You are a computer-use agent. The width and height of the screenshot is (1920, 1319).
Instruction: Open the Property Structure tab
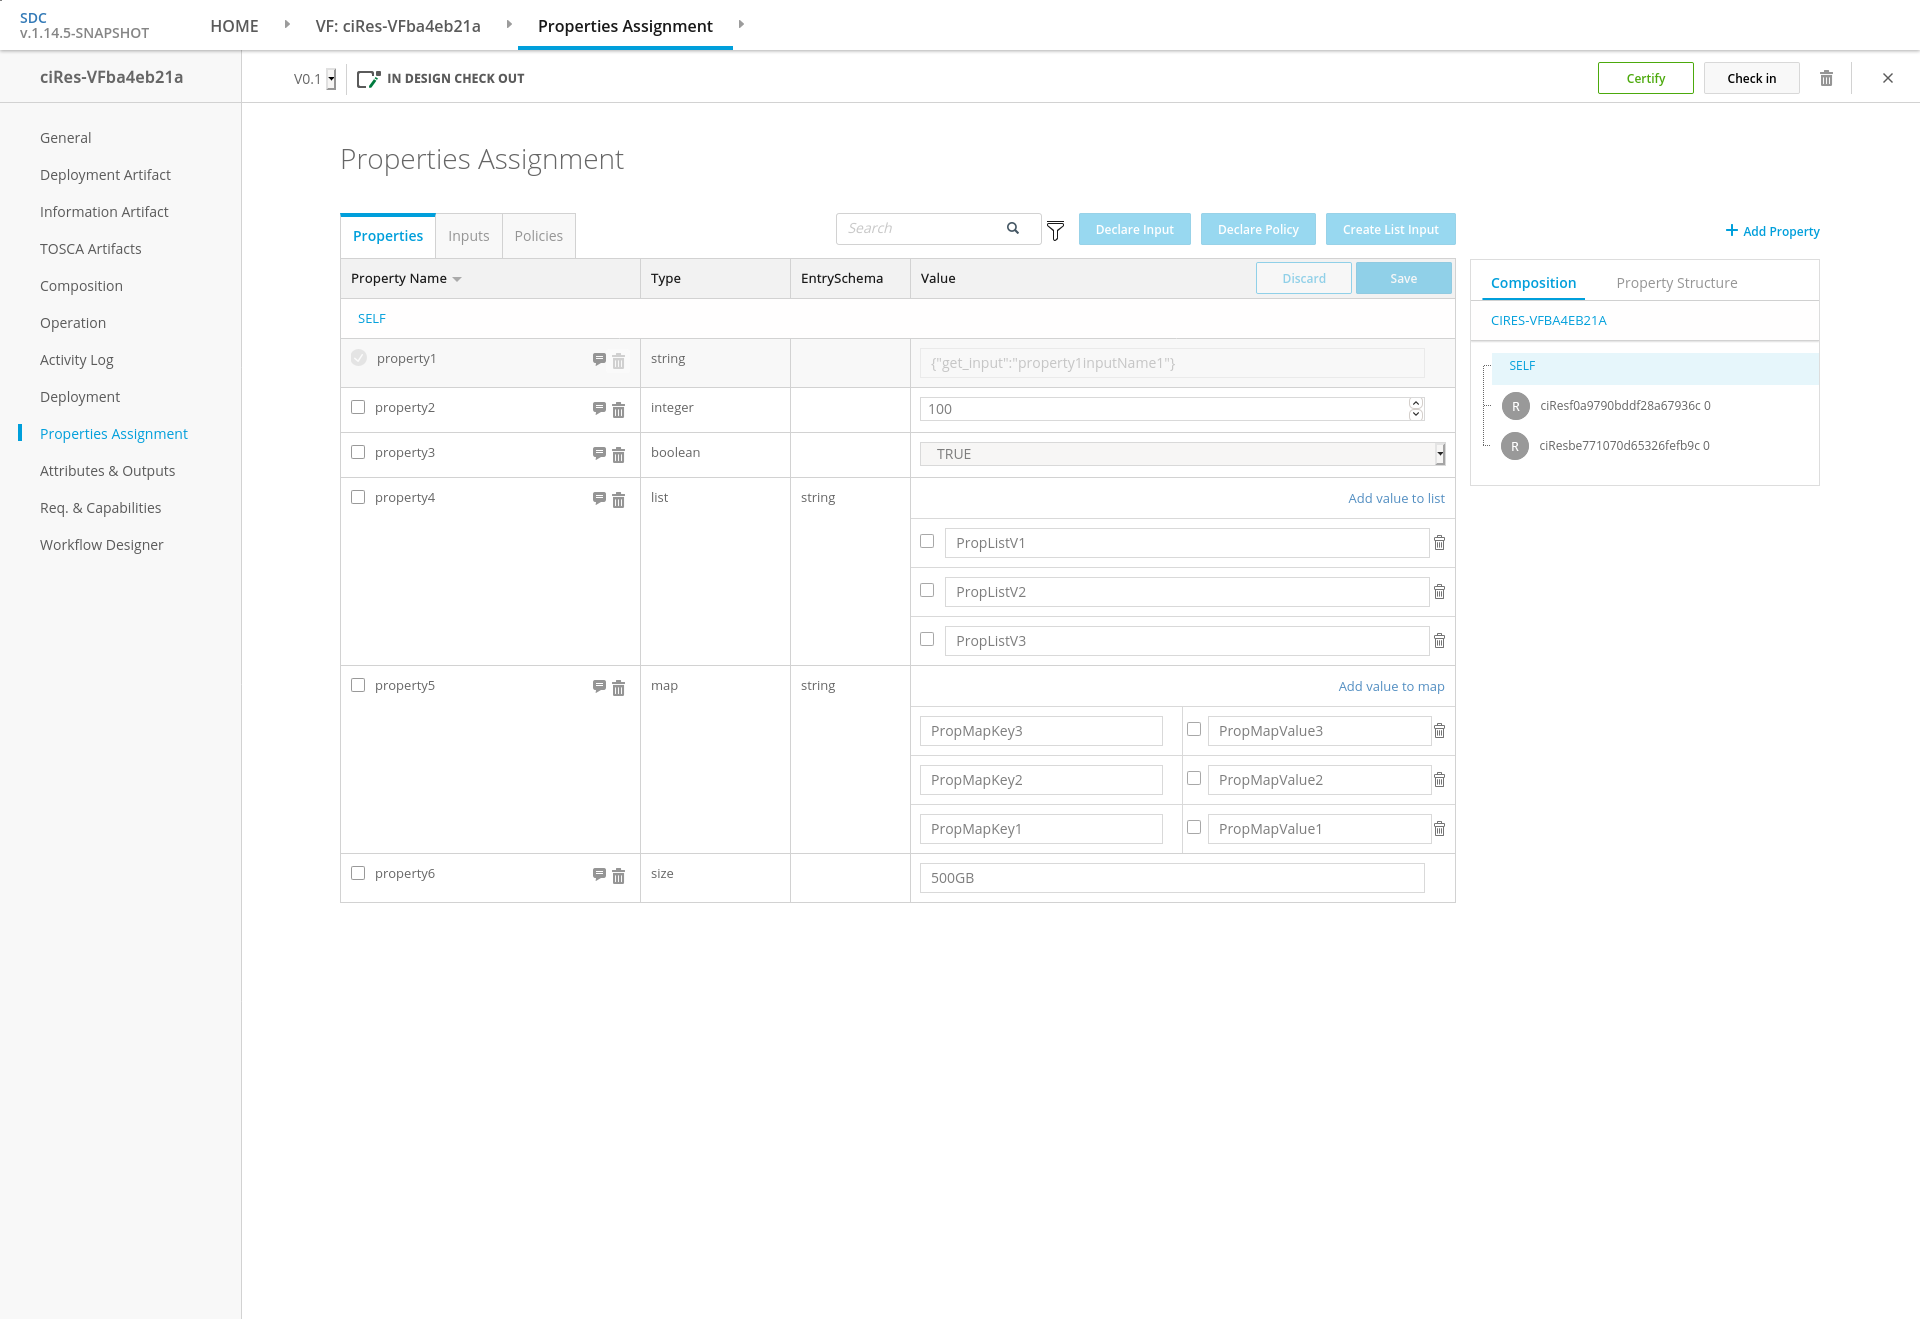point(1676,283)
